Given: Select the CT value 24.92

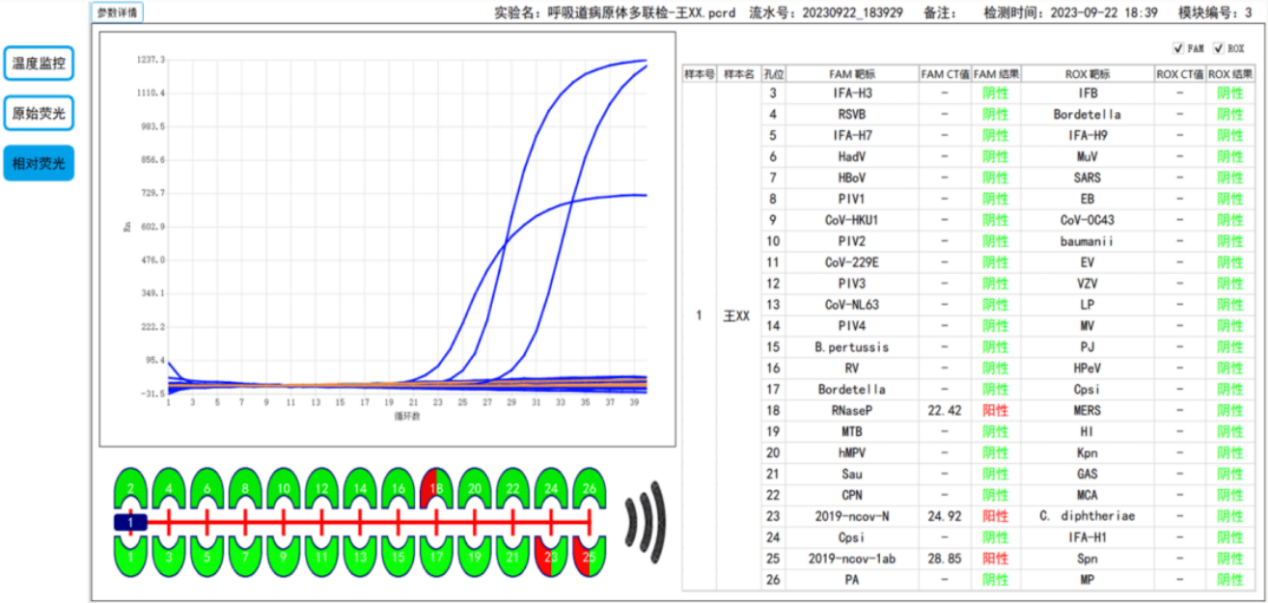Looking at the screenshot, I should click(x=944, y=516).
